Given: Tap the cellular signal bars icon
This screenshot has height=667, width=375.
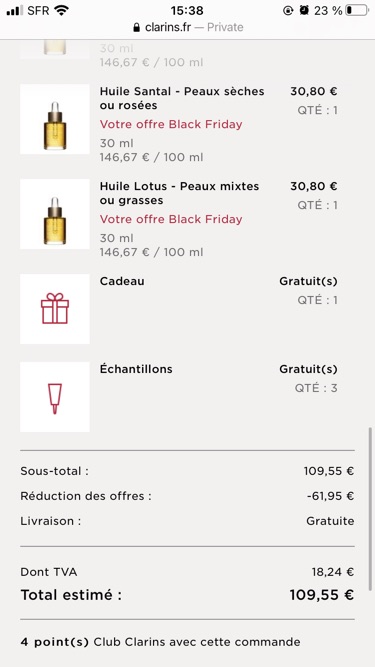Looking at the screenshot, I should point(15,11).
